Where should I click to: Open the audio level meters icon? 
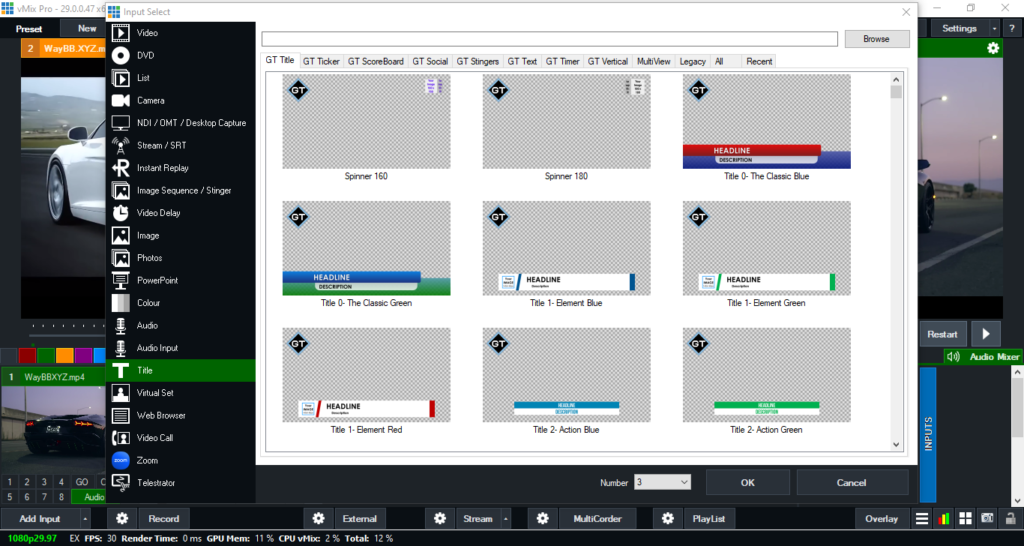click(944, 519)
